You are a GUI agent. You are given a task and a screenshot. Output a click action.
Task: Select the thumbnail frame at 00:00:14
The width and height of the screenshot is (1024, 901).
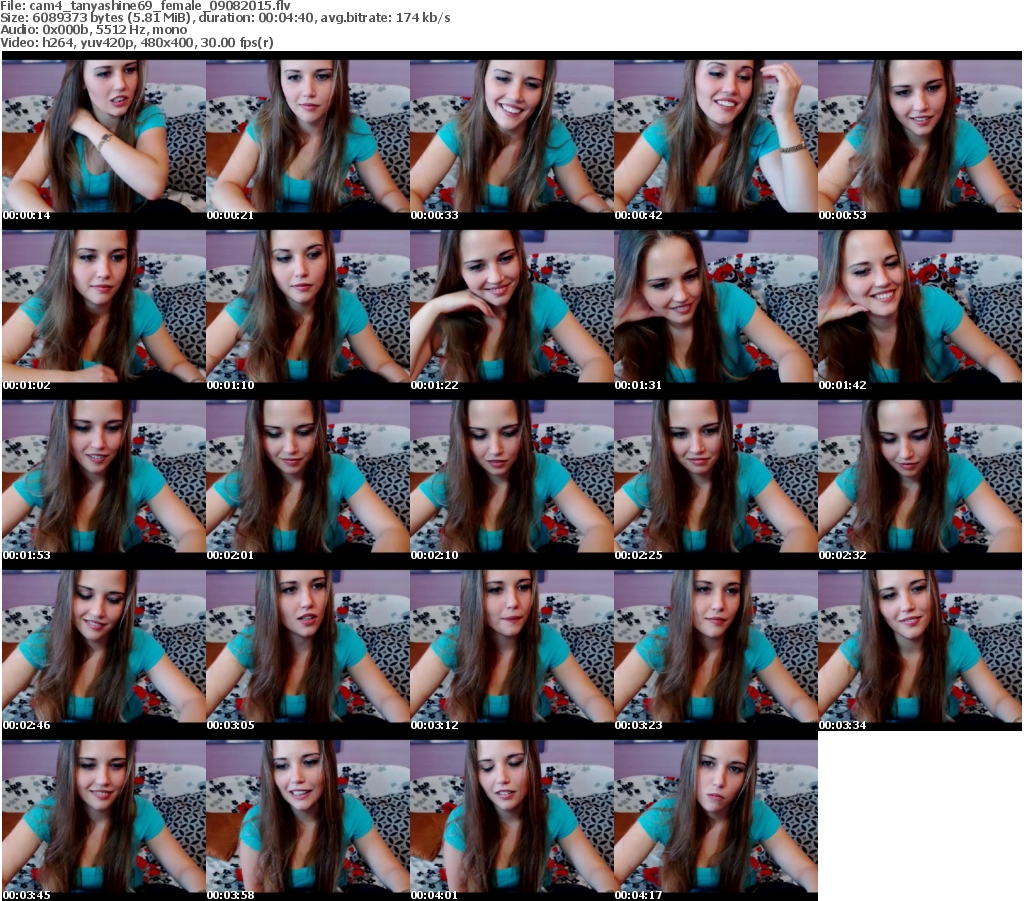[x=104, y=136]
